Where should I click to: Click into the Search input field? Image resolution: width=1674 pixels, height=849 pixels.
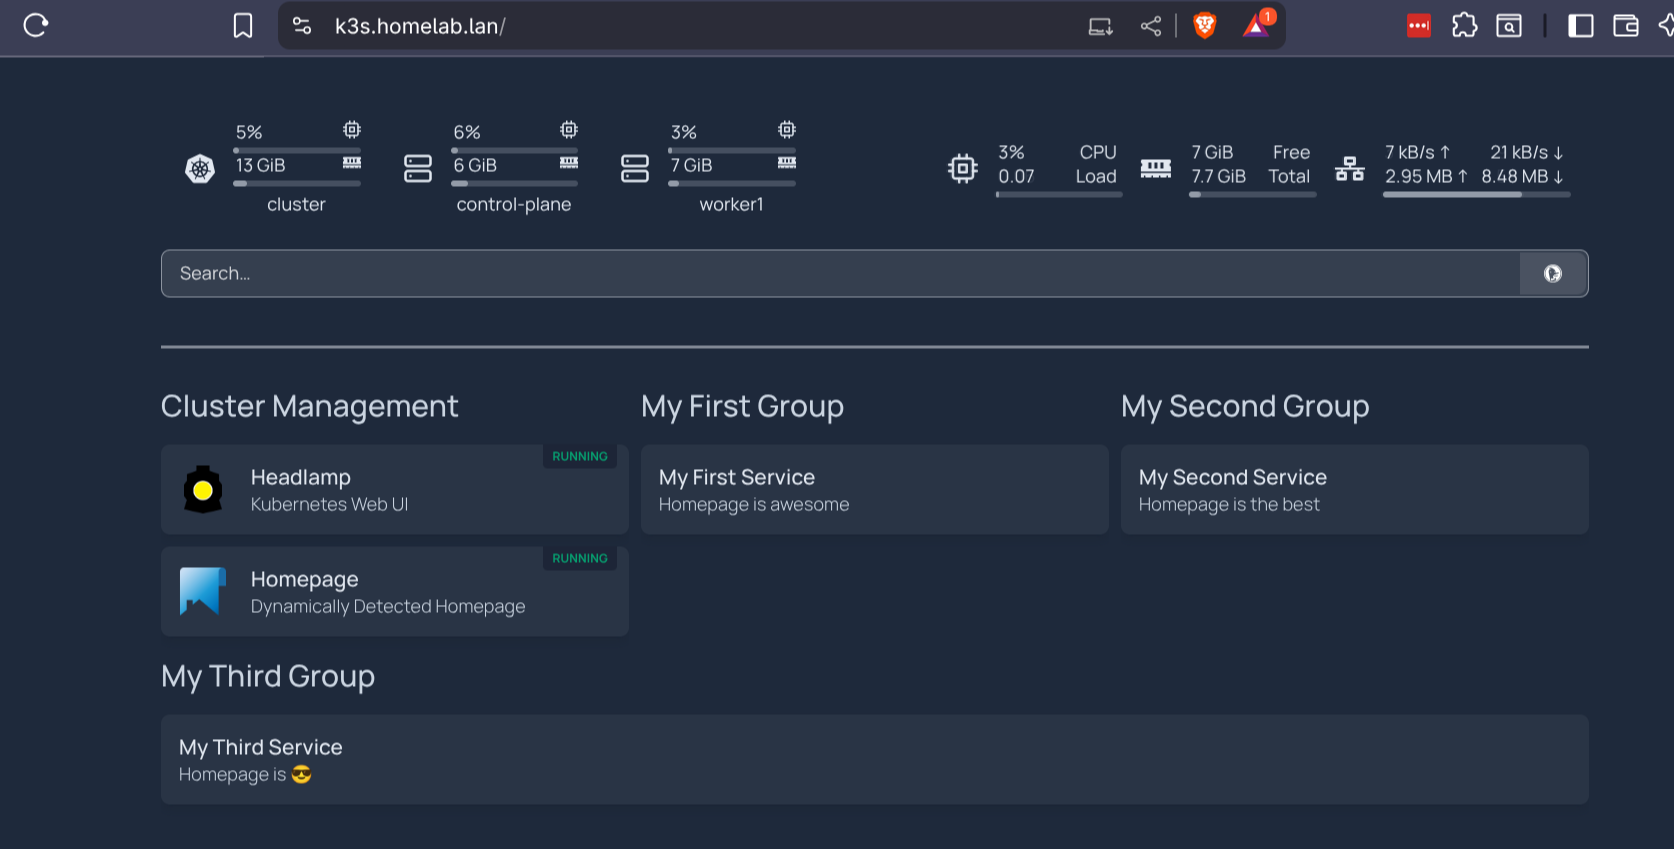click(x=840, y=274)
